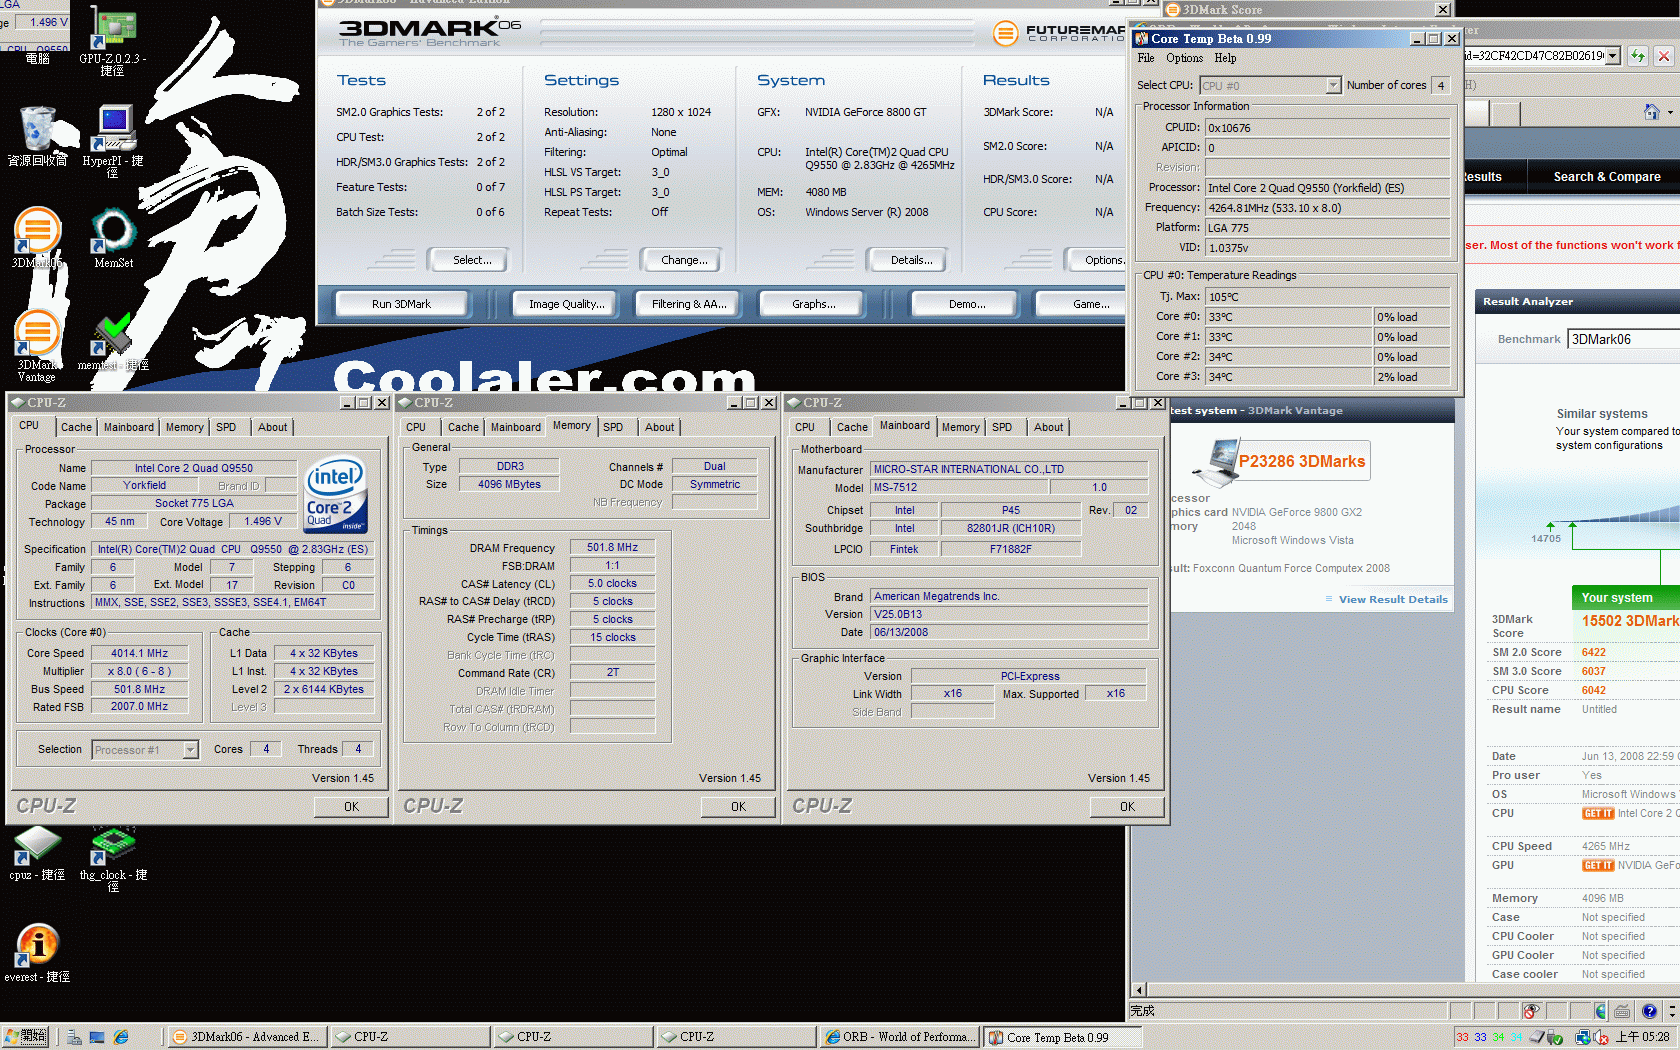Image resolution: width=1680 pixels, height=1050 pixels.
Task: Launch the HyperPI desktop shortcut
Action: 113,140
